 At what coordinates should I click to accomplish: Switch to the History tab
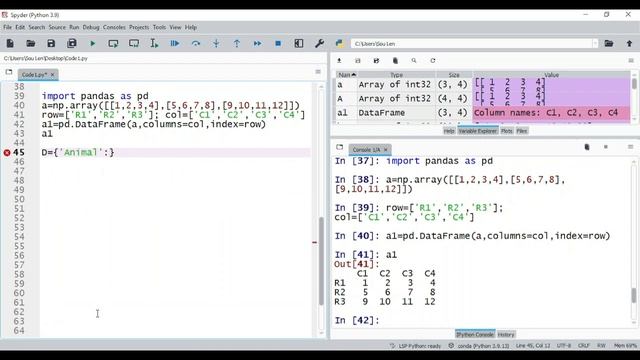(x=506, y=335)
